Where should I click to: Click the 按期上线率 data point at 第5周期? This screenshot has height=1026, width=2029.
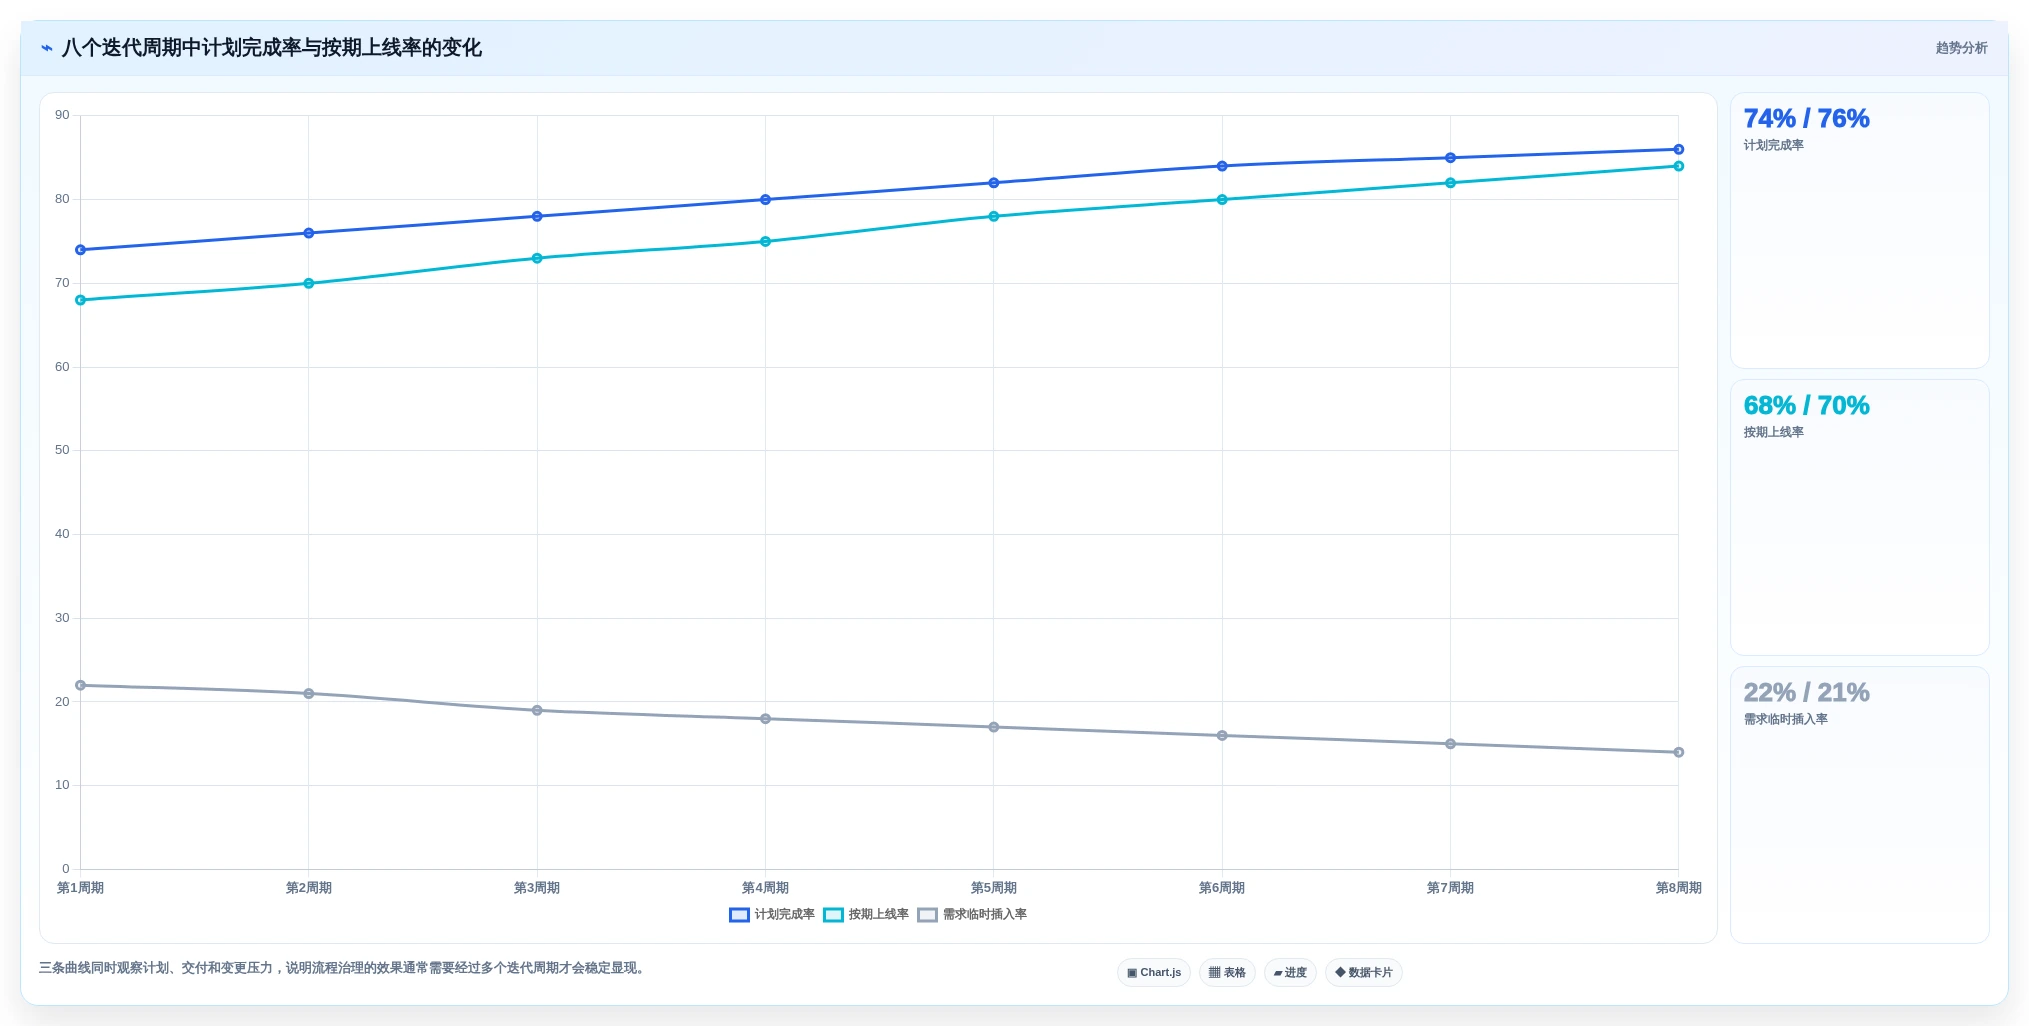(994, 216)
